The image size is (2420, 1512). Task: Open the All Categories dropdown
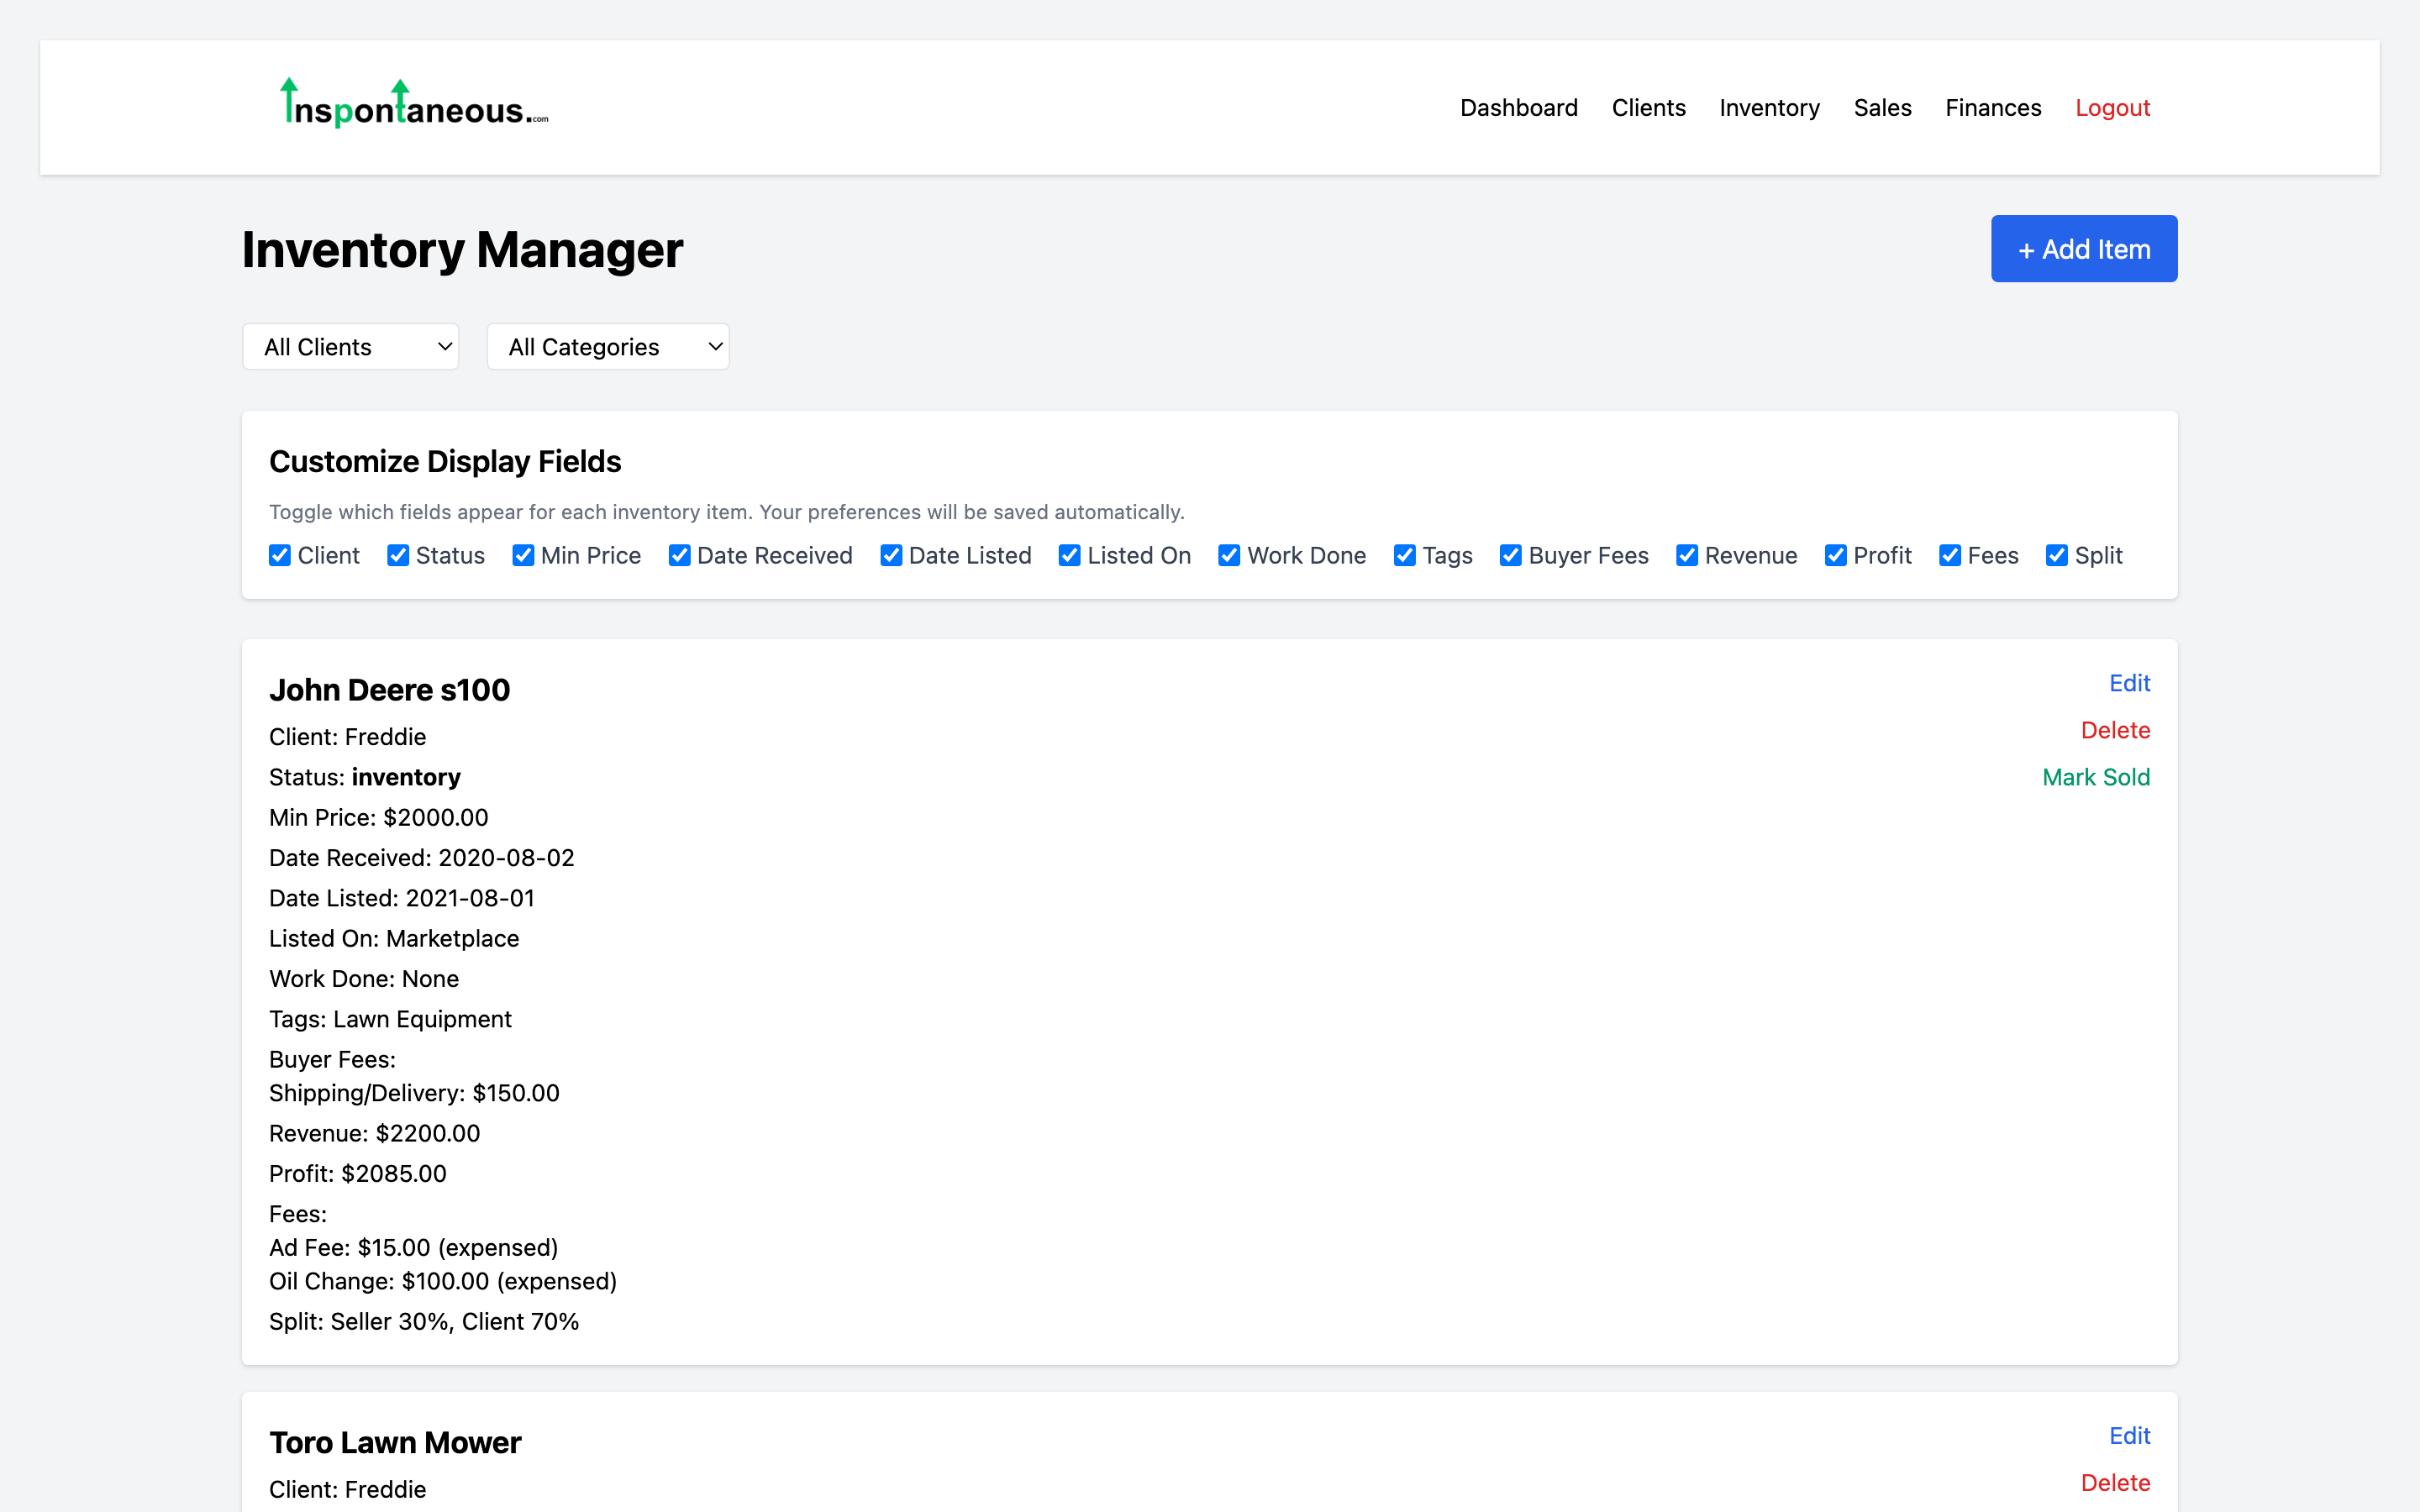[x=607, y=346]
